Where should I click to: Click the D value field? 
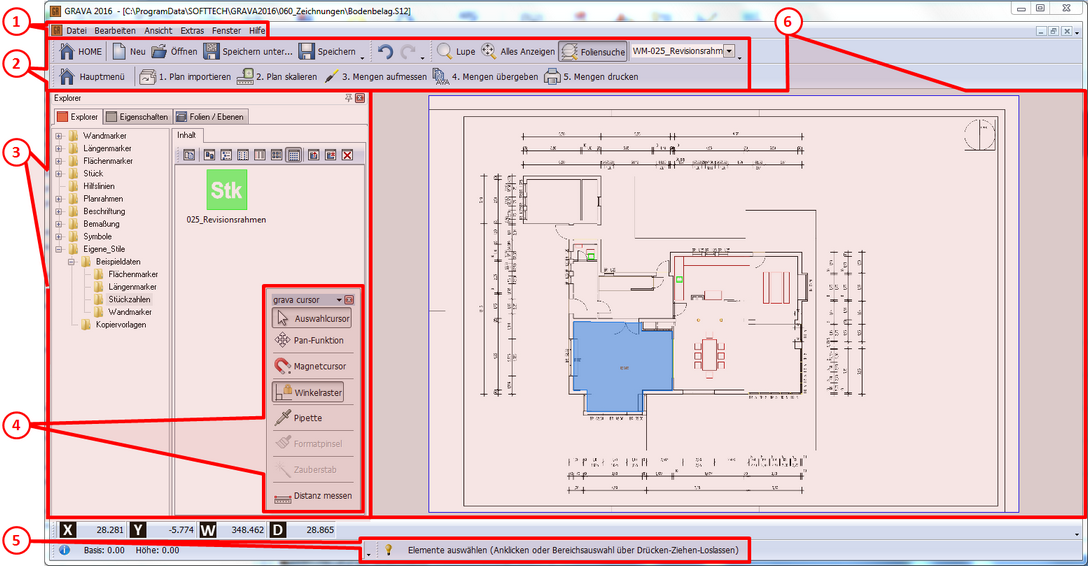312,530
